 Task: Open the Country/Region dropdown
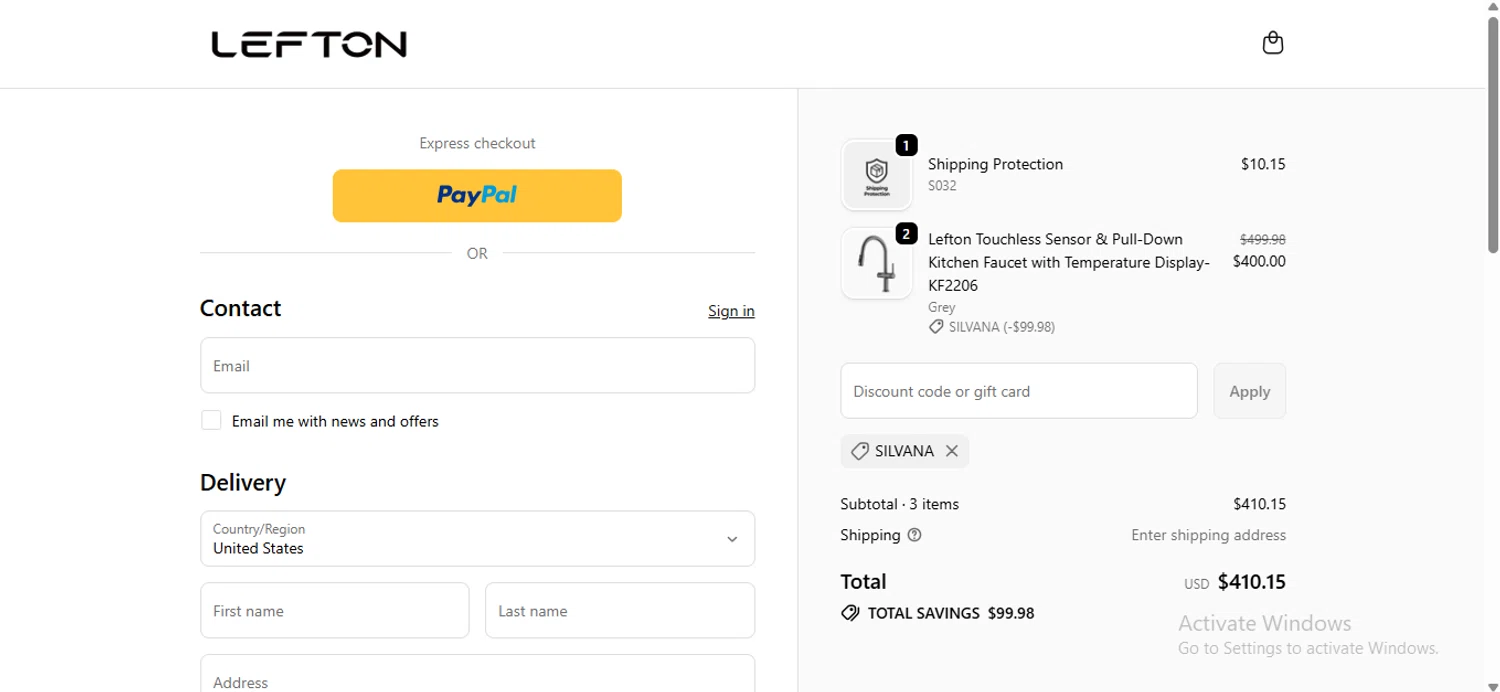(477, 539)
